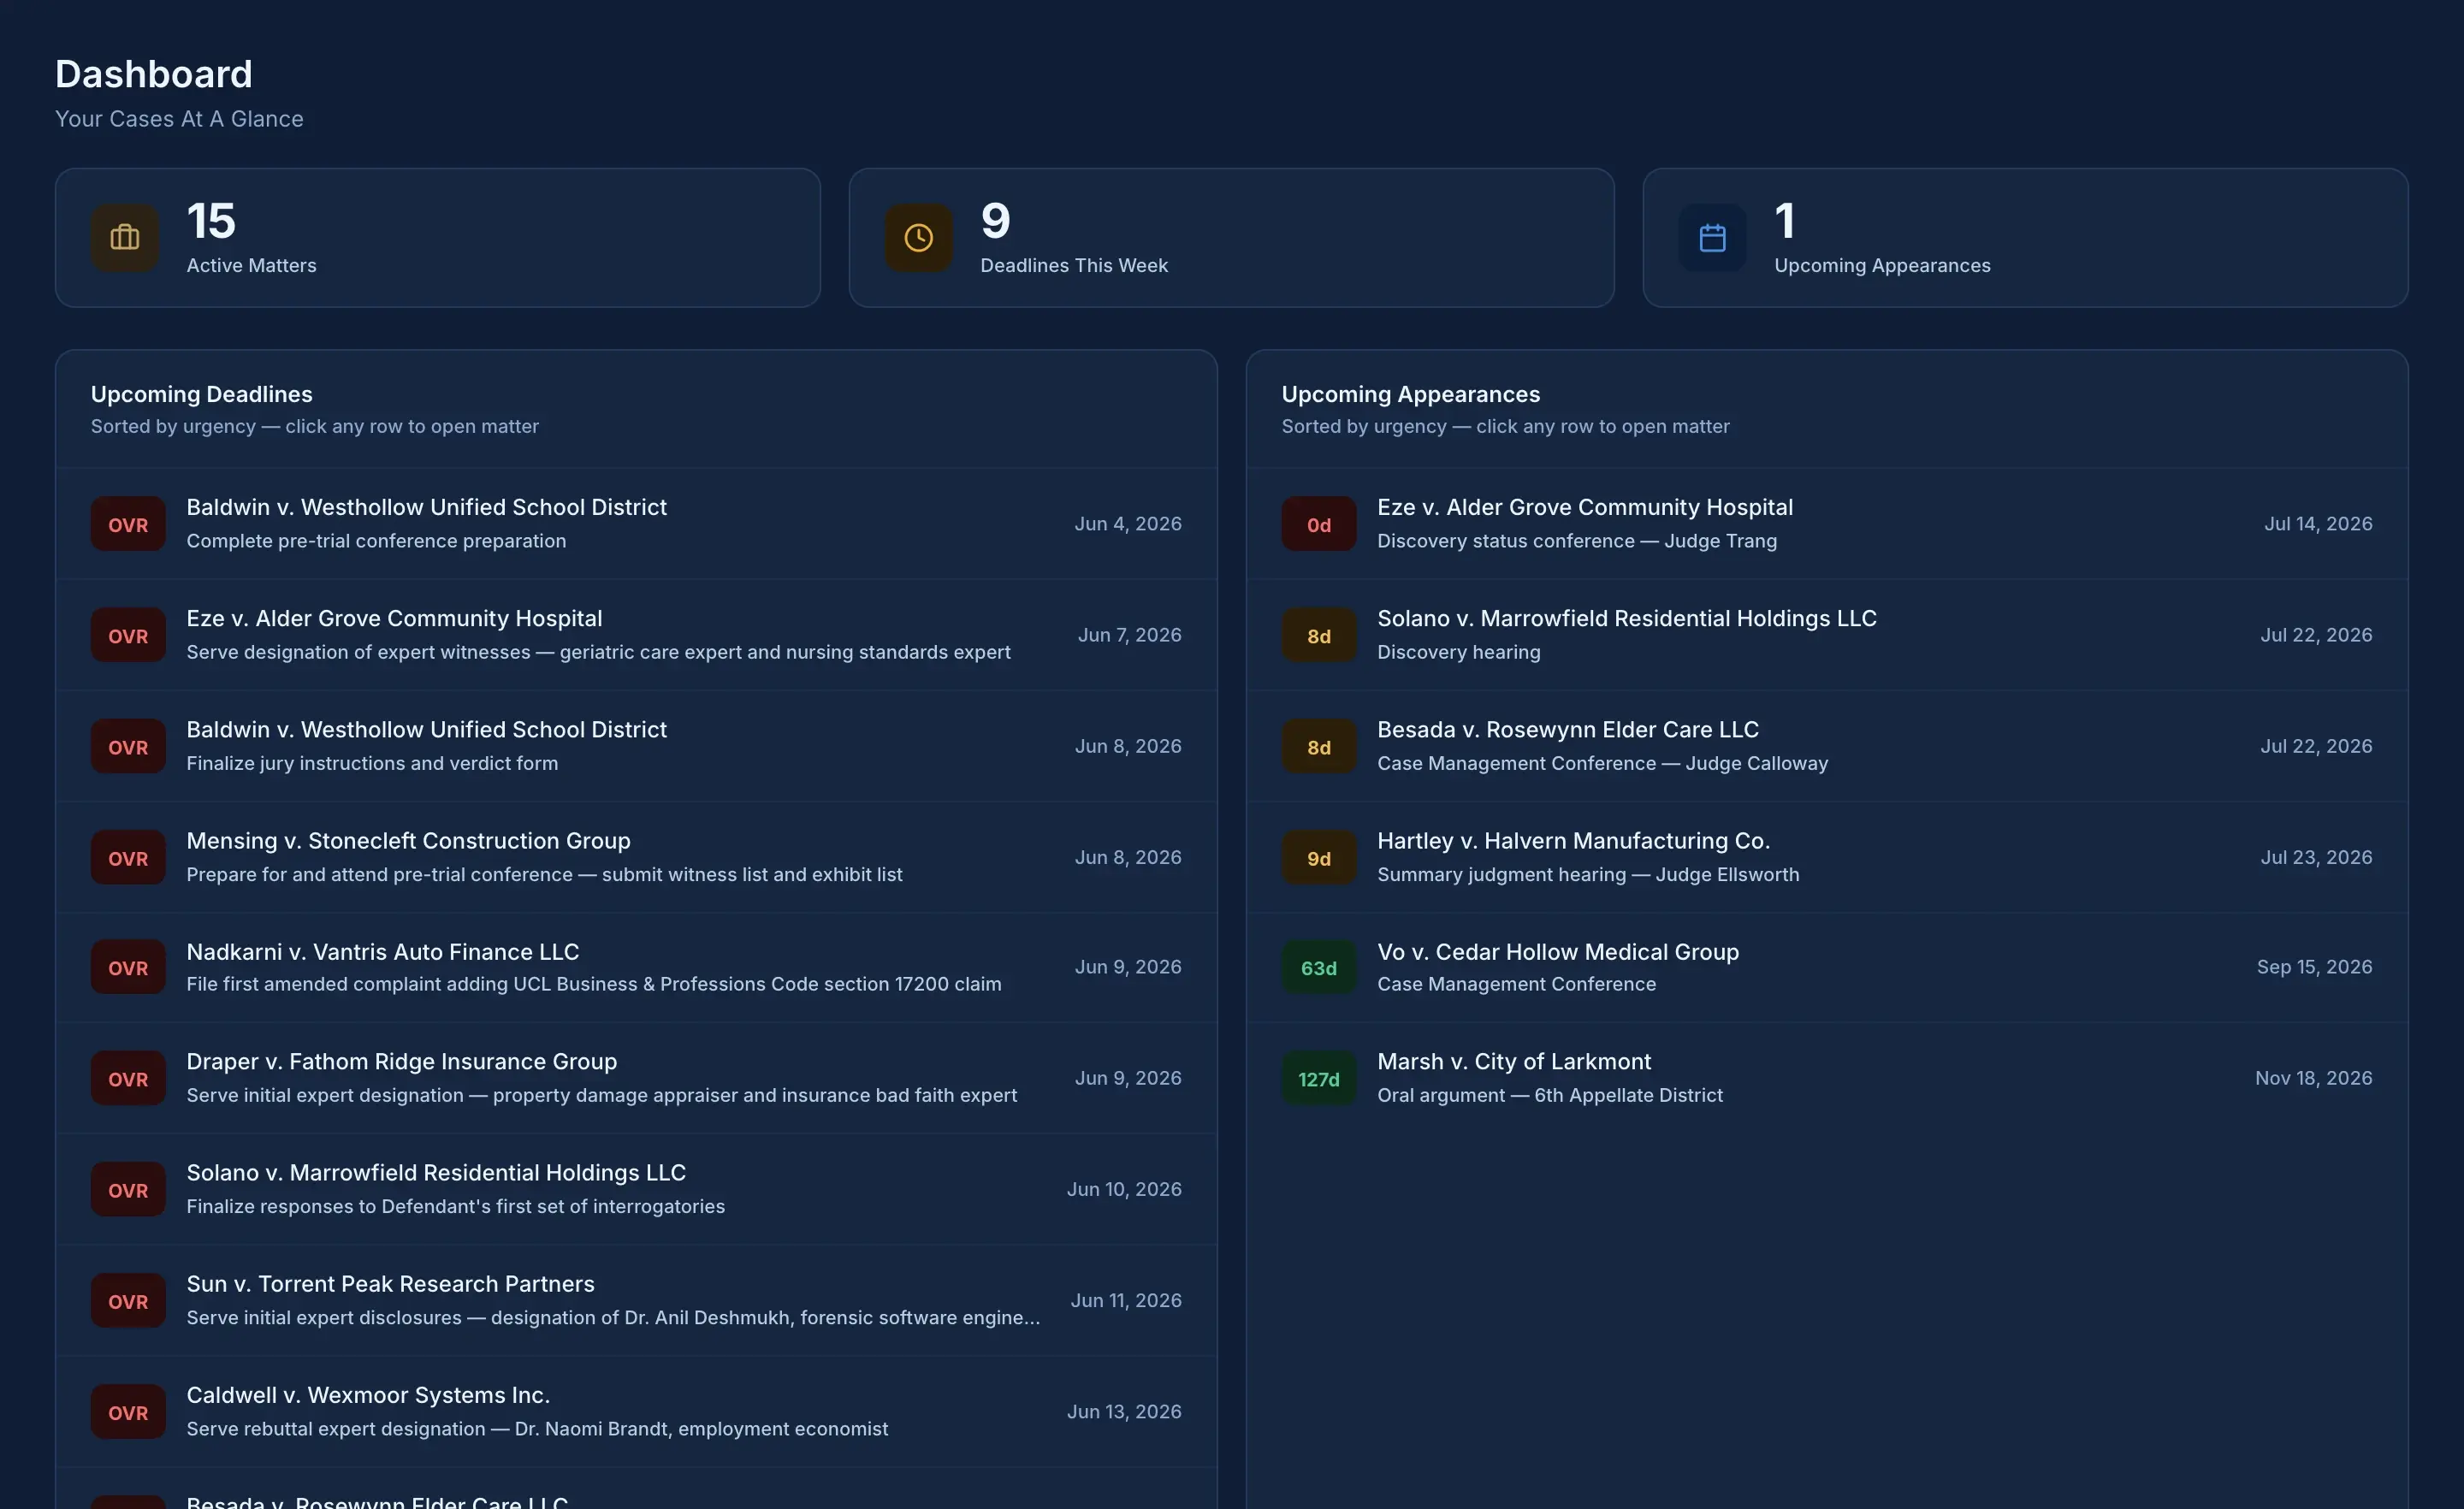
Task: Open deadline 'Finalize jury instructions and verdict form'
Action: [x=636, y=746]
